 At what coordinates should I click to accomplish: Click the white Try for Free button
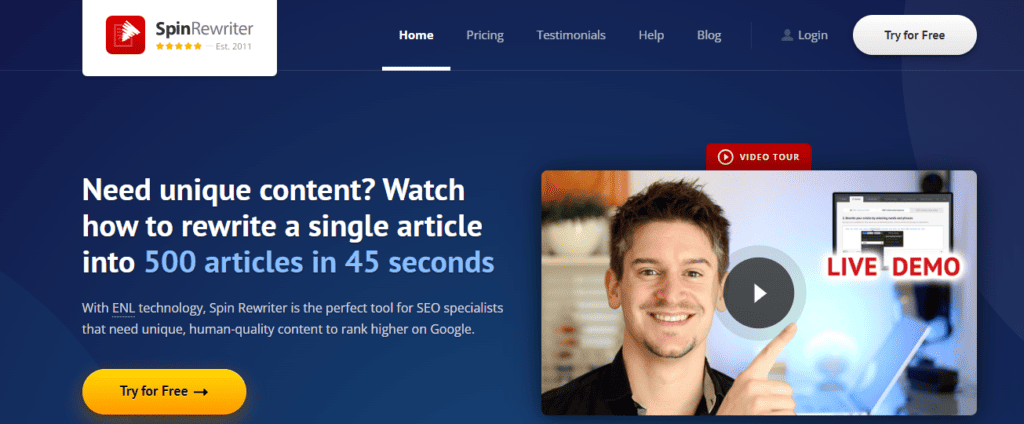[x=914, y=35]
